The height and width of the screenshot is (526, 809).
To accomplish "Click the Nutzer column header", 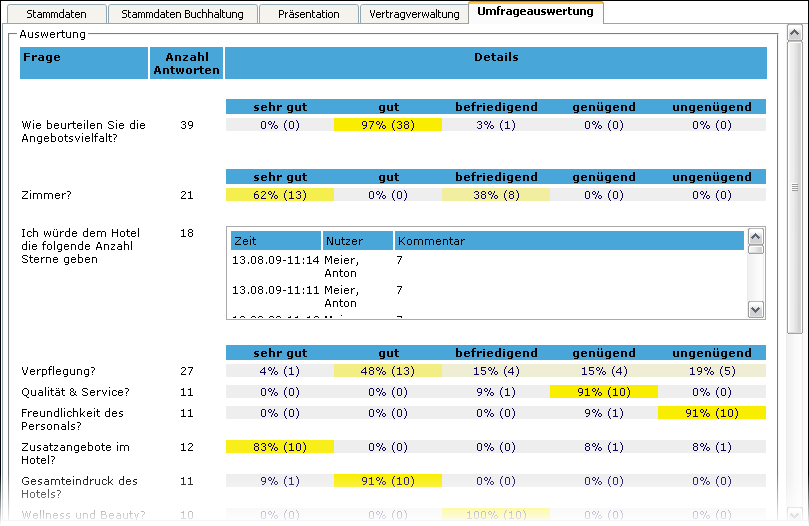I will click(357, 241).
